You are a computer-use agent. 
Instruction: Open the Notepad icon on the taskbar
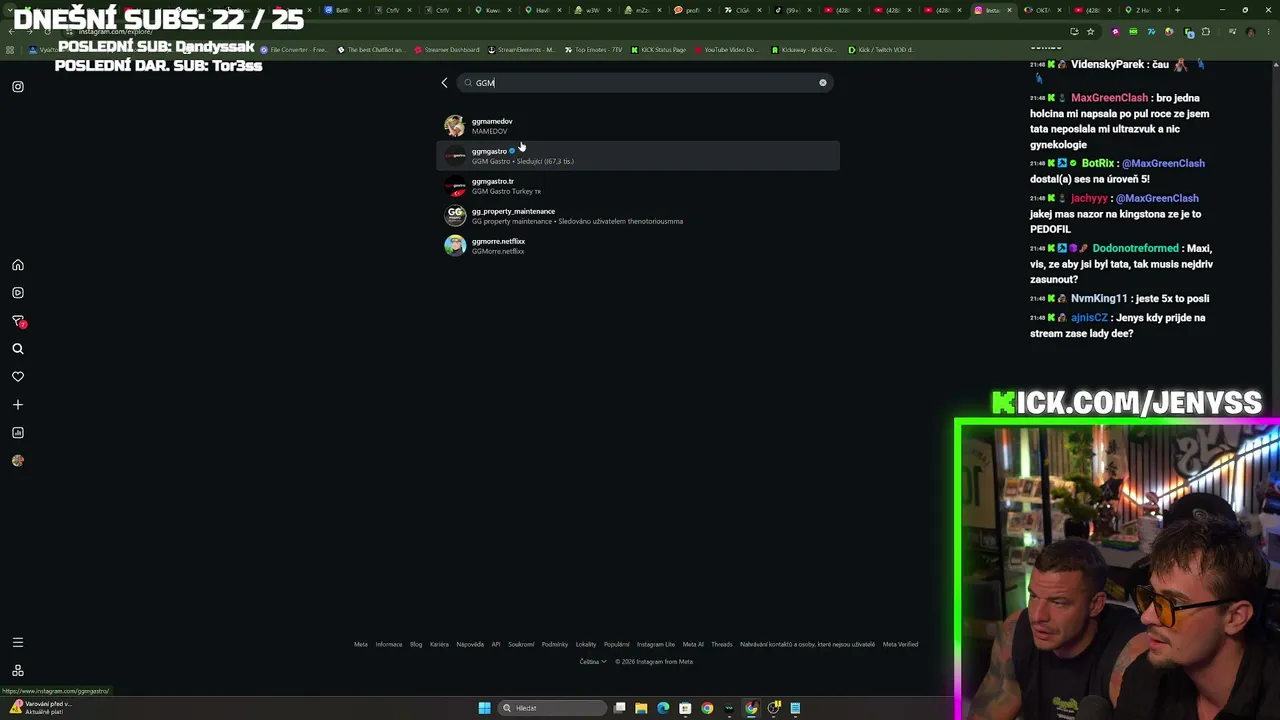pyautogui.click(x=795, y=708)
